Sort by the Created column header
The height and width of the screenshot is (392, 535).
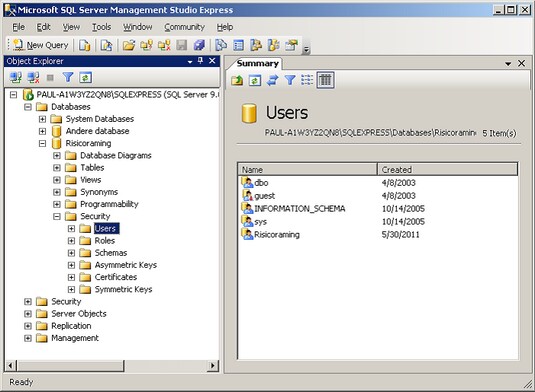(447, 170)
